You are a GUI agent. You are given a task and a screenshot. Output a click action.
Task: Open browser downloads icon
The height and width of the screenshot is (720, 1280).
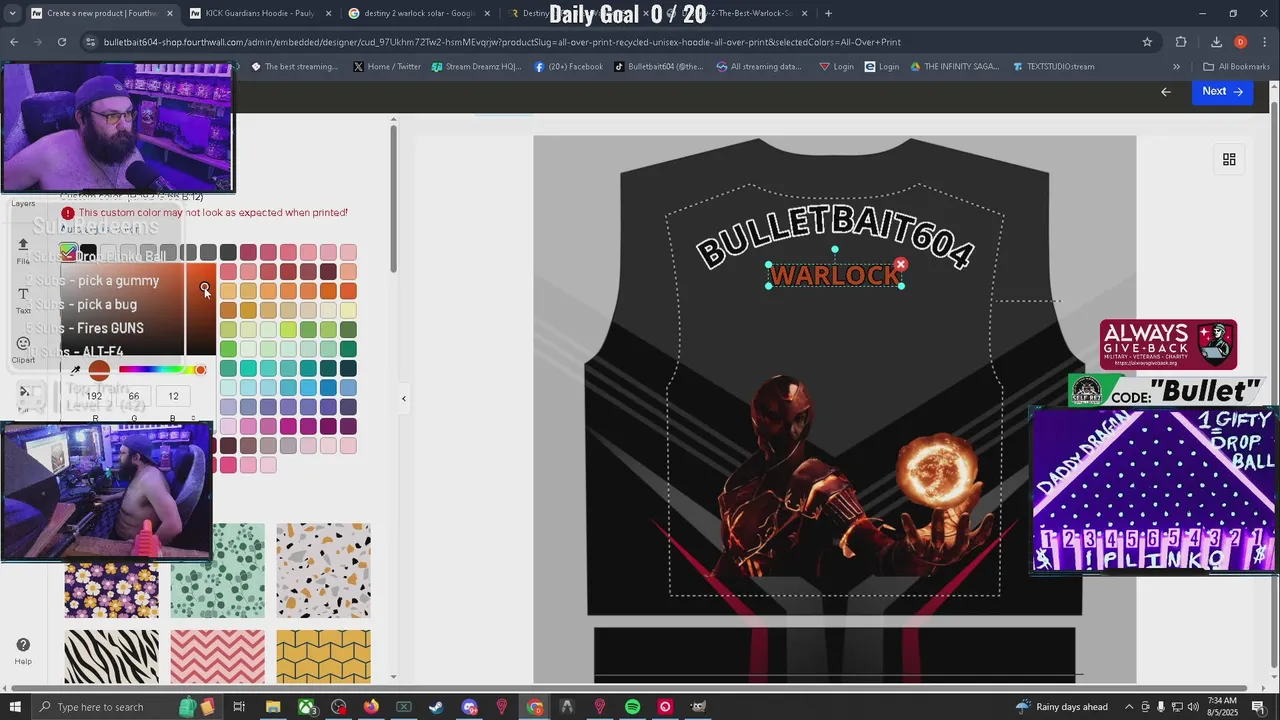tap(1216, 42)
